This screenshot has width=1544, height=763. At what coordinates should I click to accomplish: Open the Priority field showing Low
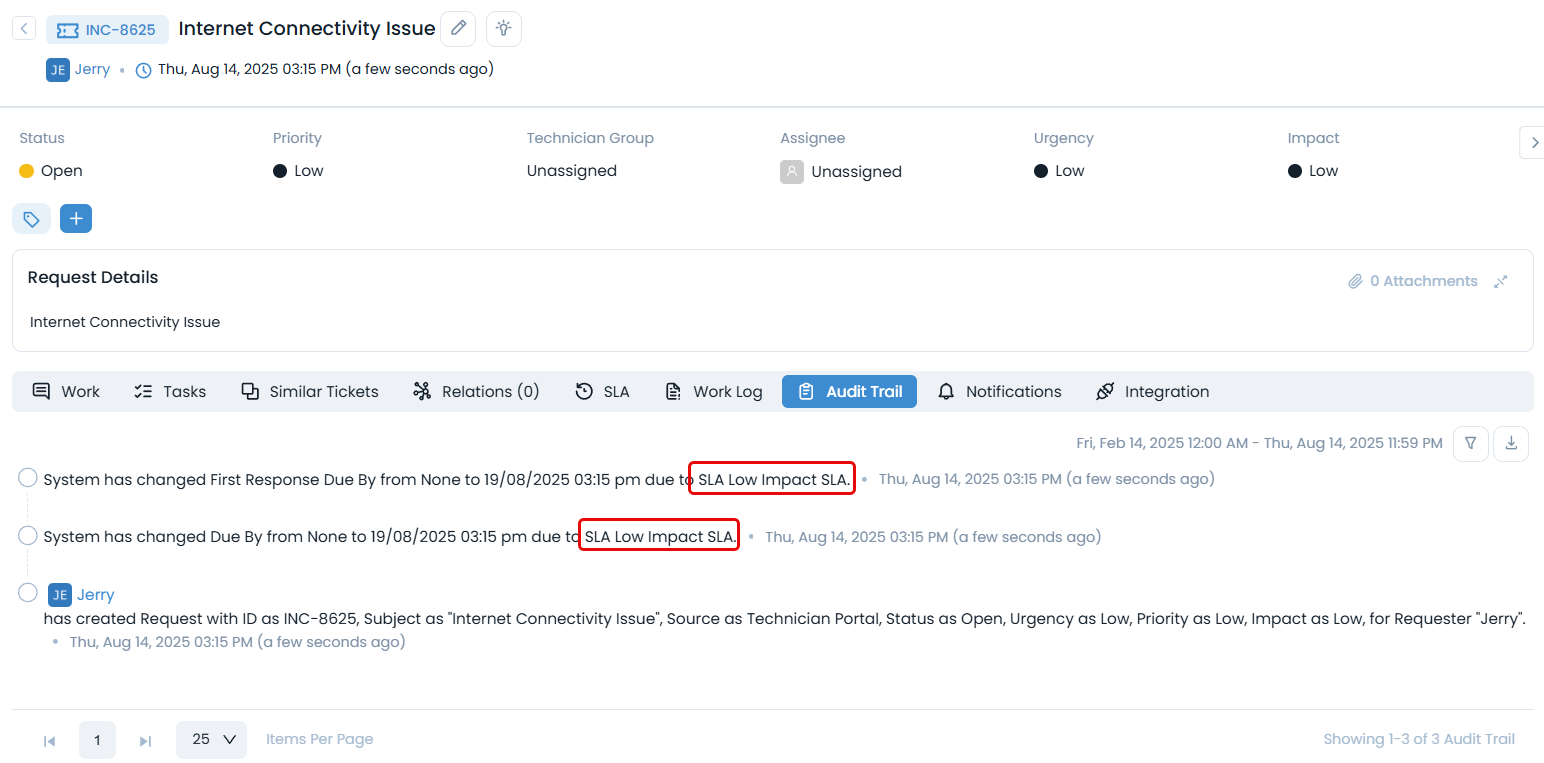click(308, 171)
